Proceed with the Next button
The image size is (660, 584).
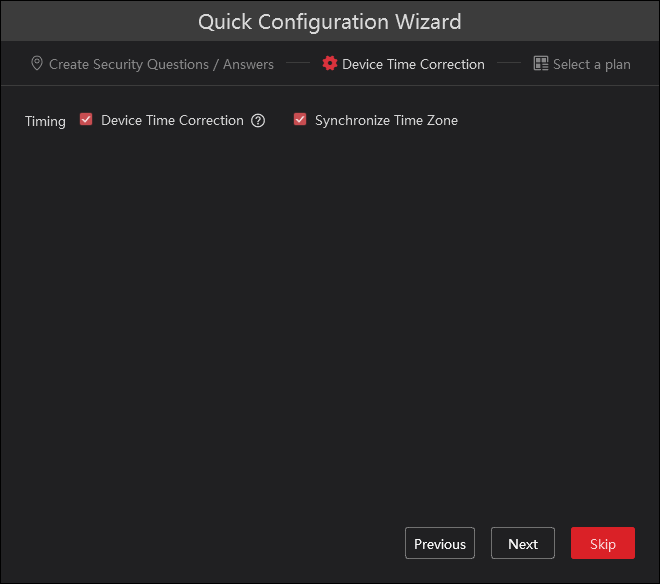(x=523, y=543)
